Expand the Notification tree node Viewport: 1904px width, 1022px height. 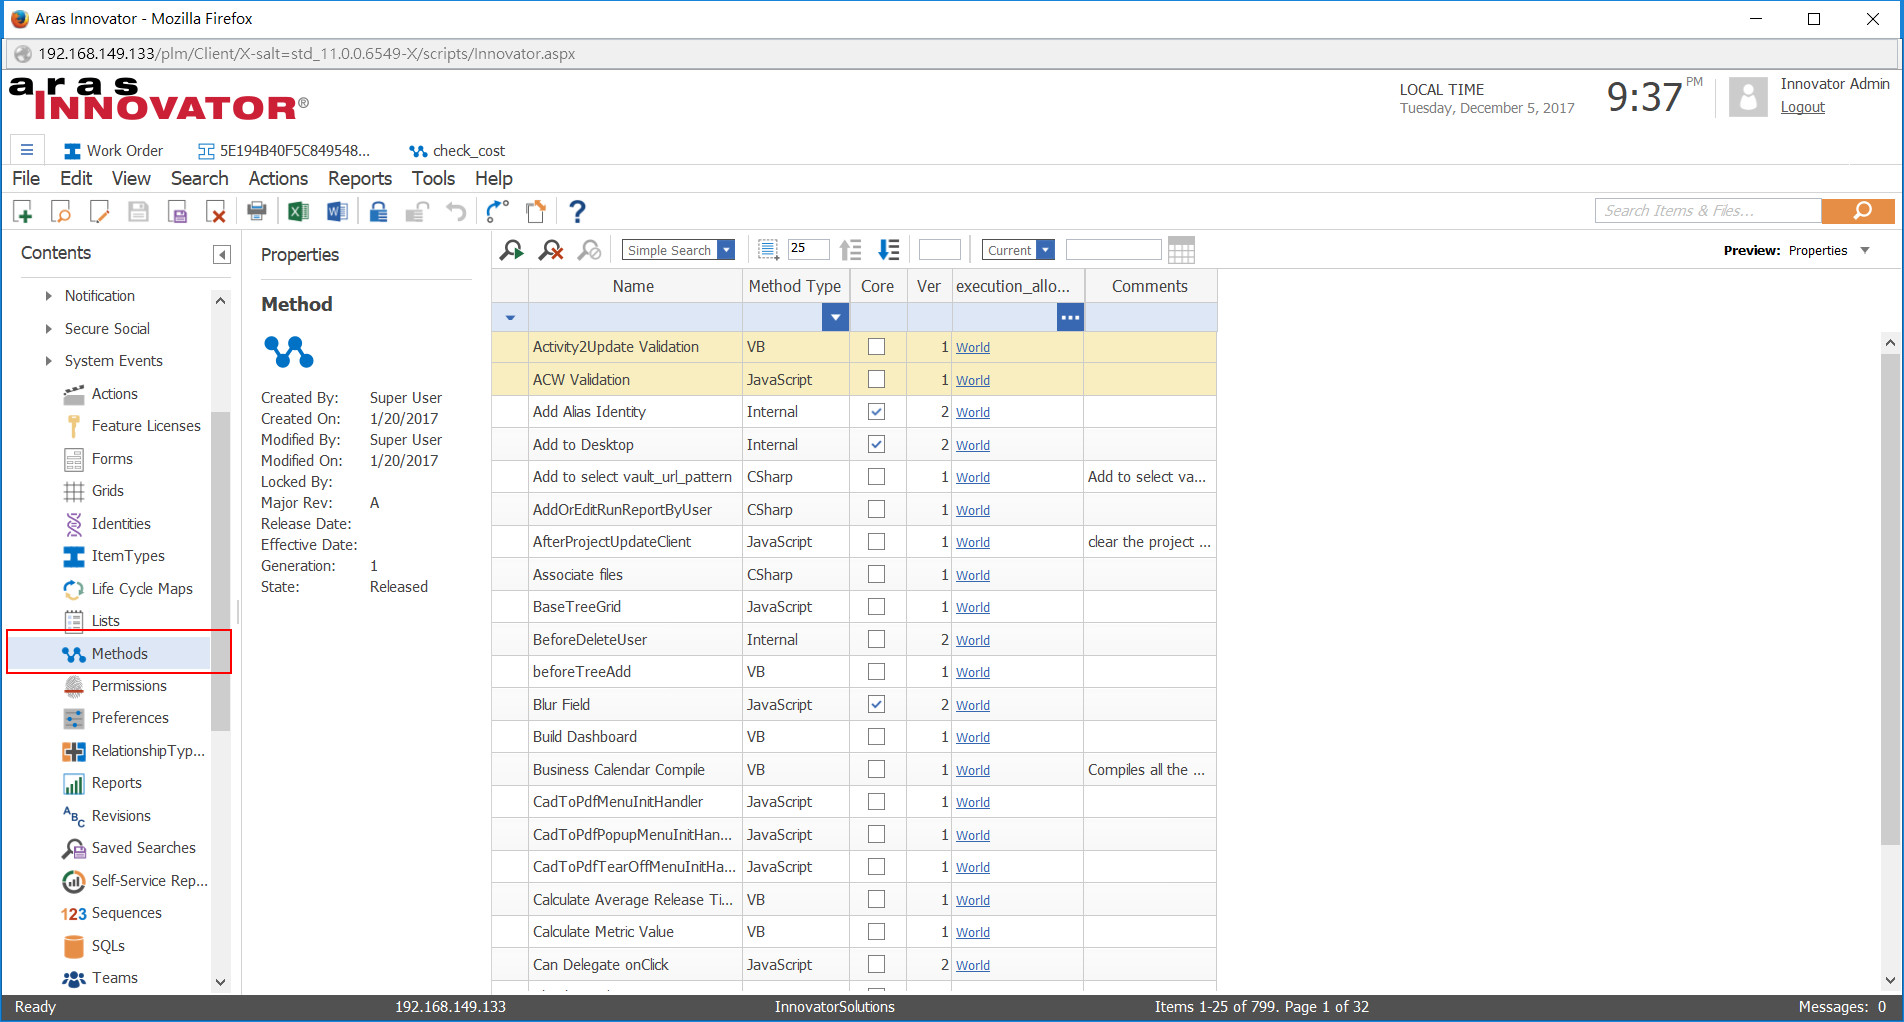point(48,296)
